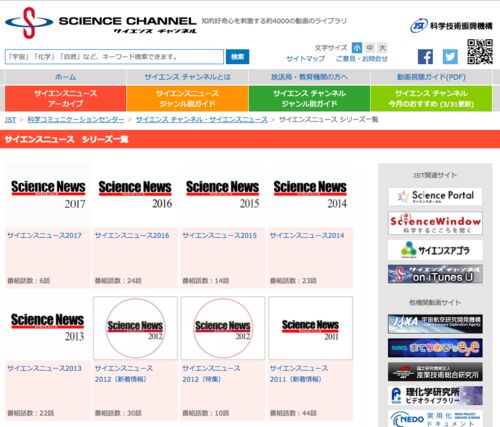
Task: Click the keyword search input field
Action: click(114, 57)
